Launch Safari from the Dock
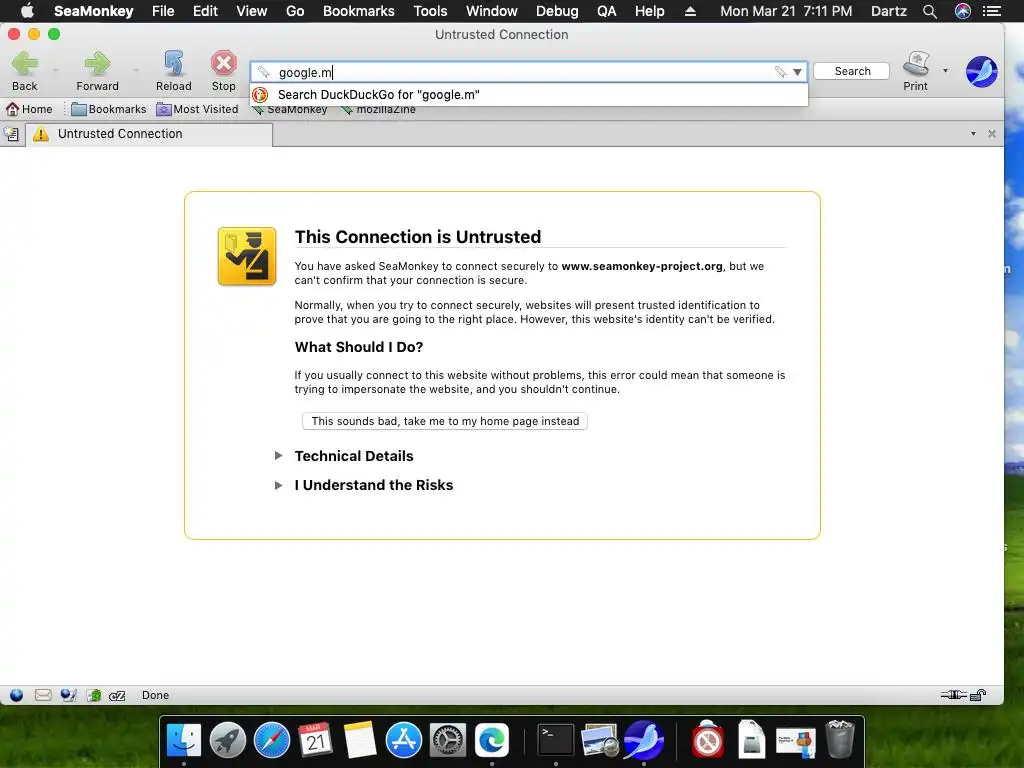Screen dimensions: 1024x768 coord(272,740)
